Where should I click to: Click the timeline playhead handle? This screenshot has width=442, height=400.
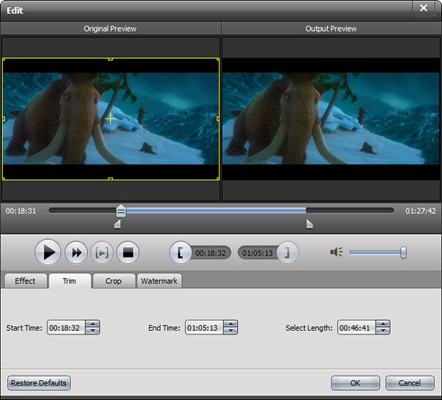(121, 211)
